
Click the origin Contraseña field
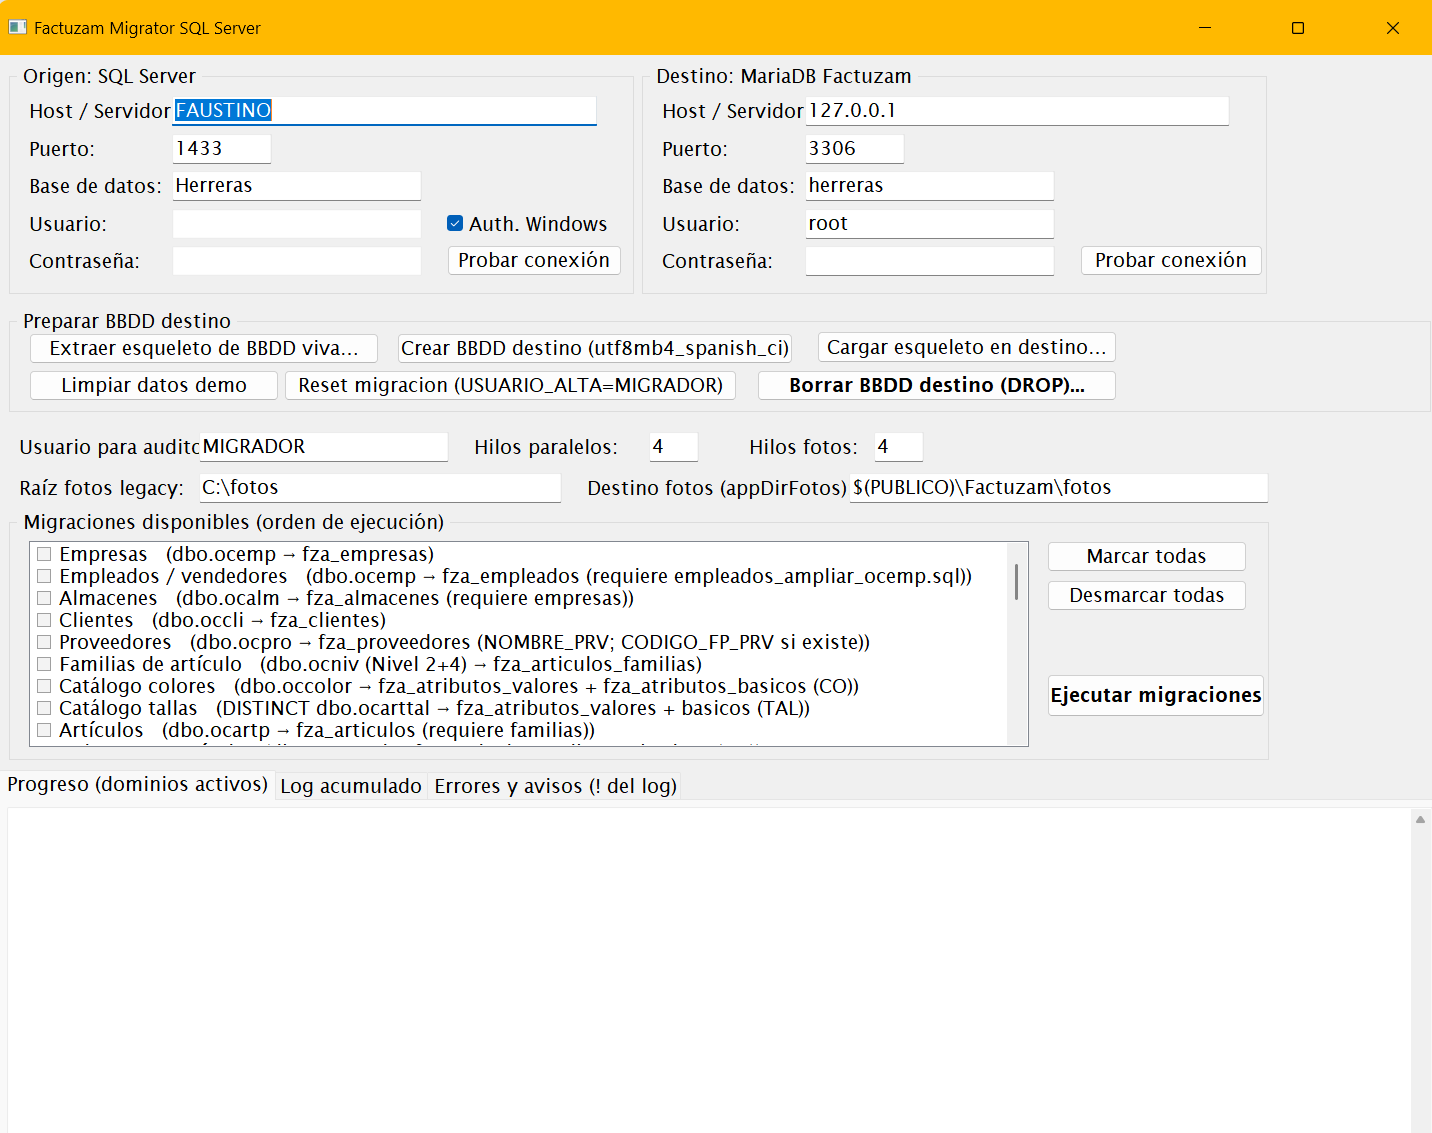(x=297, y=260)
